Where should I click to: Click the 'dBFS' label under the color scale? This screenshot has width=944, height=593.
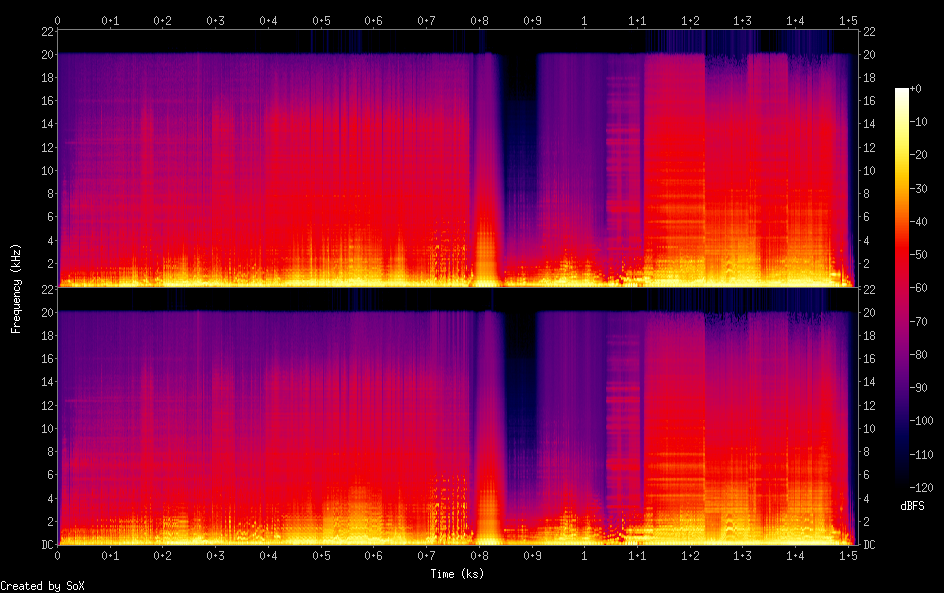pyautogui.click(x=912, y=506)
